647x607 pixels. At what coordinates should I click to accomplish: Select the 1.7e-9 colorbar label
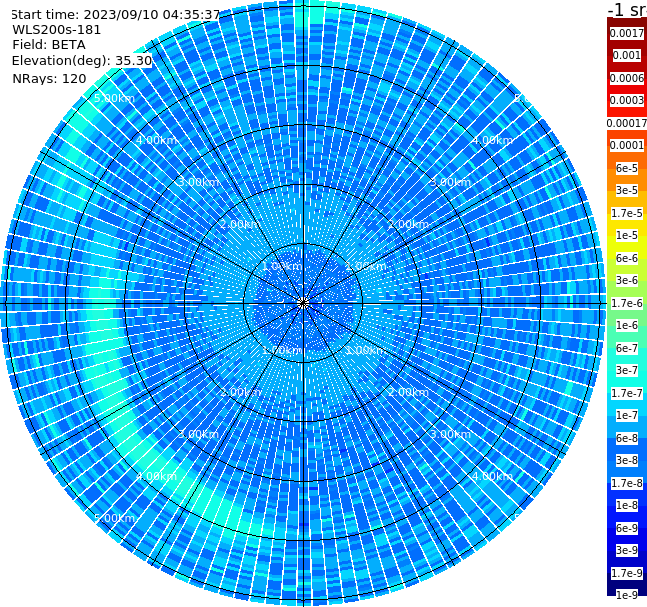click(x=627, y=573)
